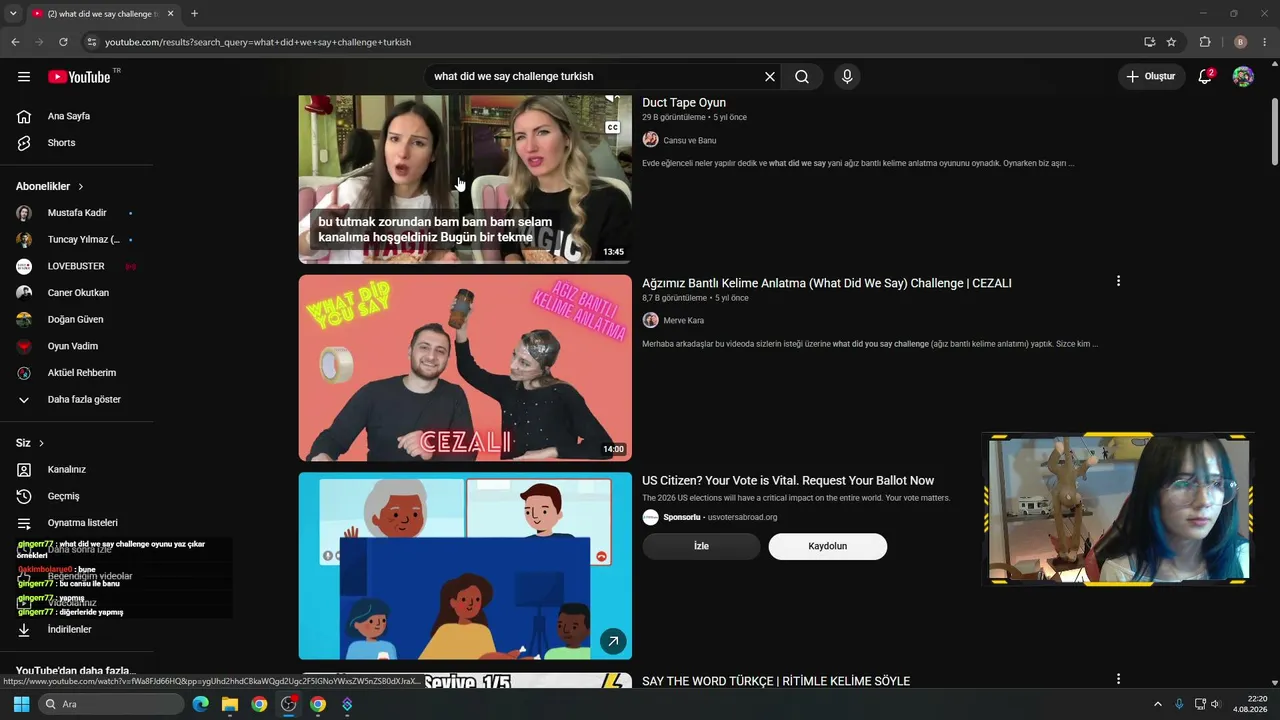Open the Duct Tape Oyun title

(x=684, y=103)
